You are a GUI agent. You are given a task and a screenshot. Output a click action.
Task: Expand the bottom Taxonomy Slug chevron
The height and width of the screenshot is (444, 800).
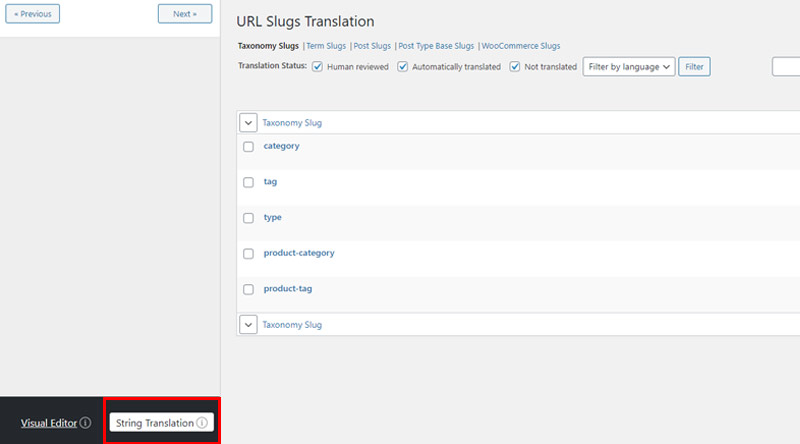(248, 325)
